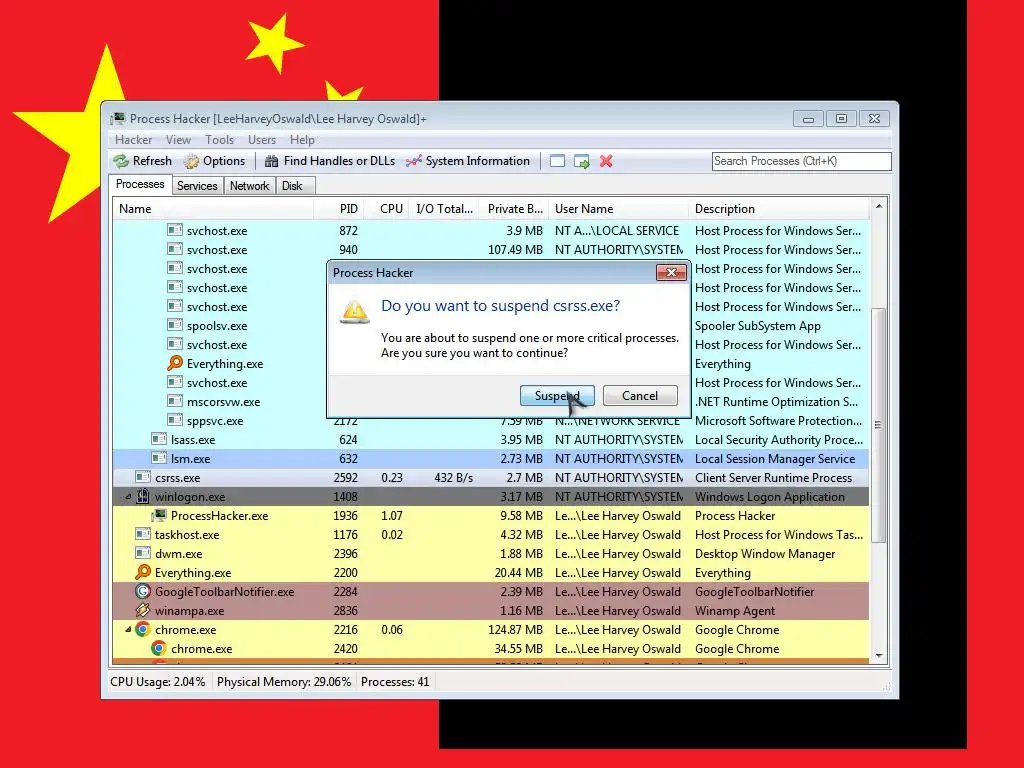
Task: Sort by the User Name column header
Action: click(x=618, y=209)
